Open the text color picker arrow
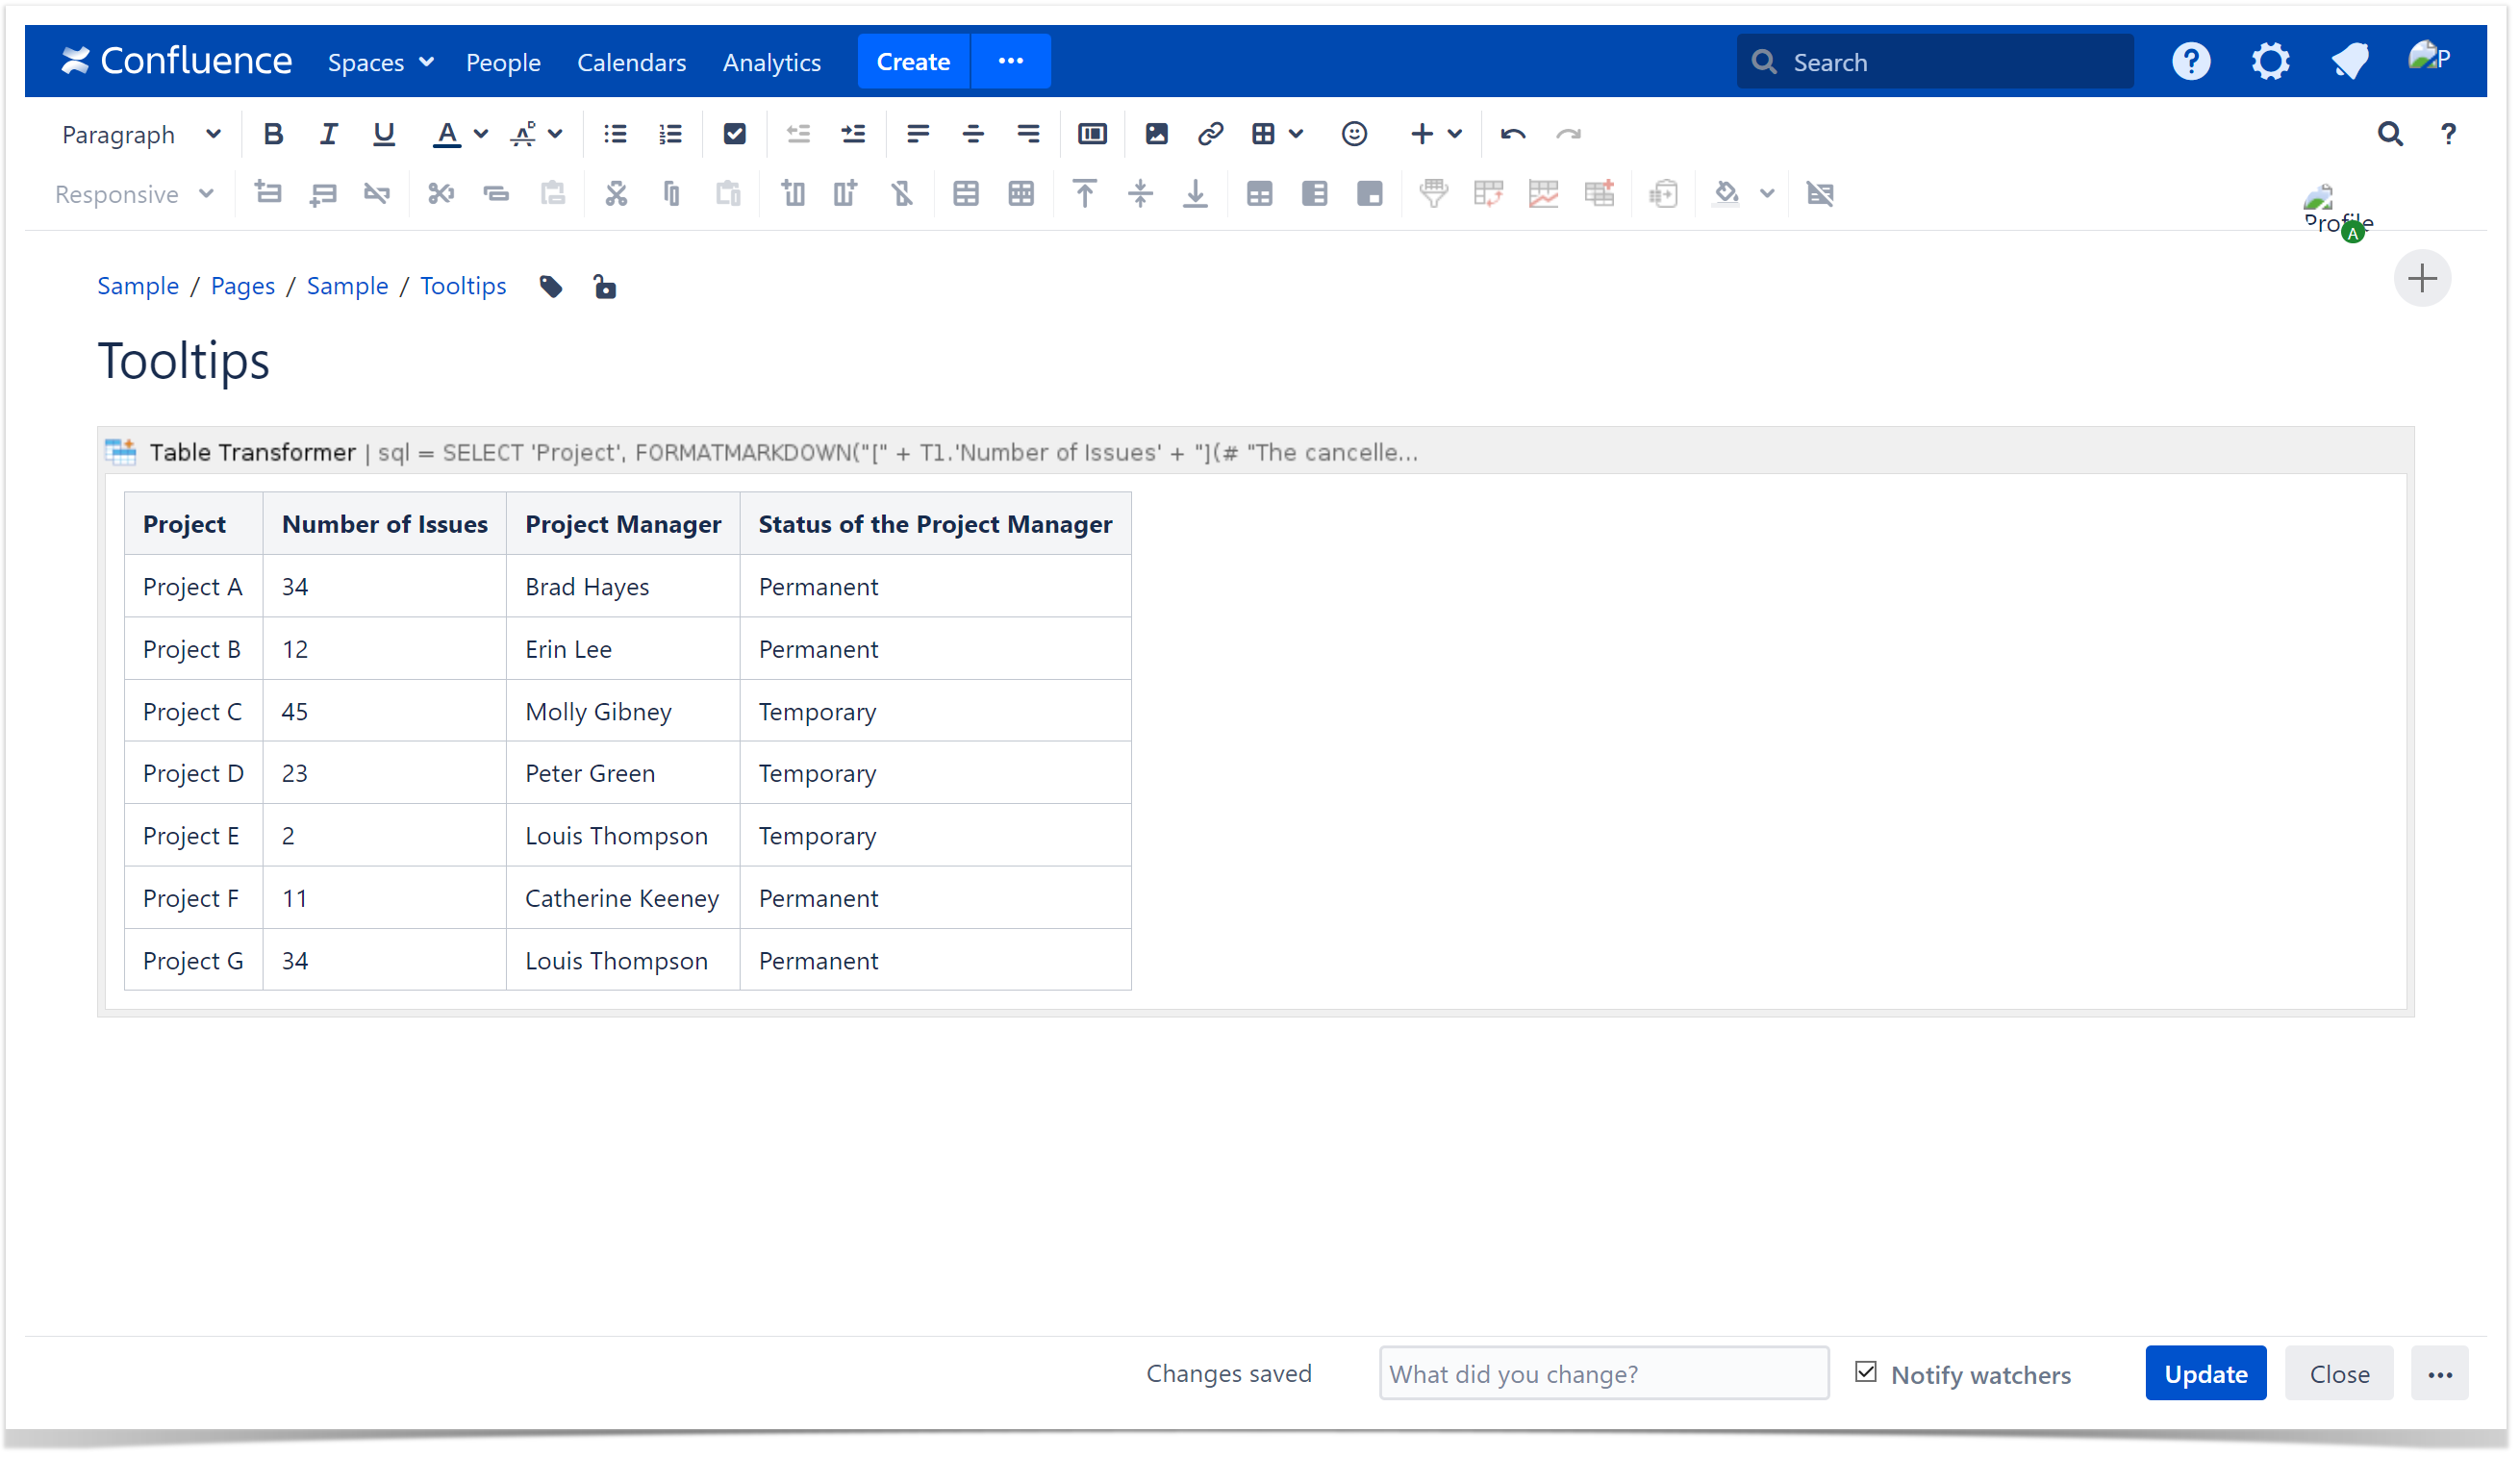The image size is (2520, 1457). point(481,134)
